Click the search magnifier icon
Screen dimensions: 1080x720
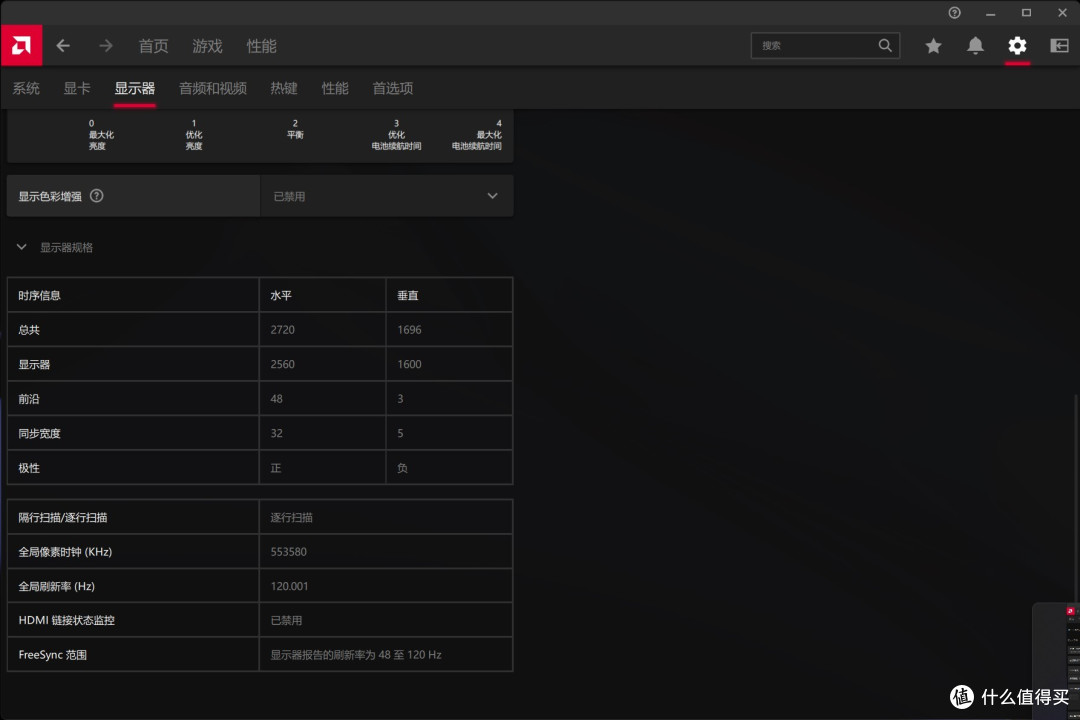885,45
